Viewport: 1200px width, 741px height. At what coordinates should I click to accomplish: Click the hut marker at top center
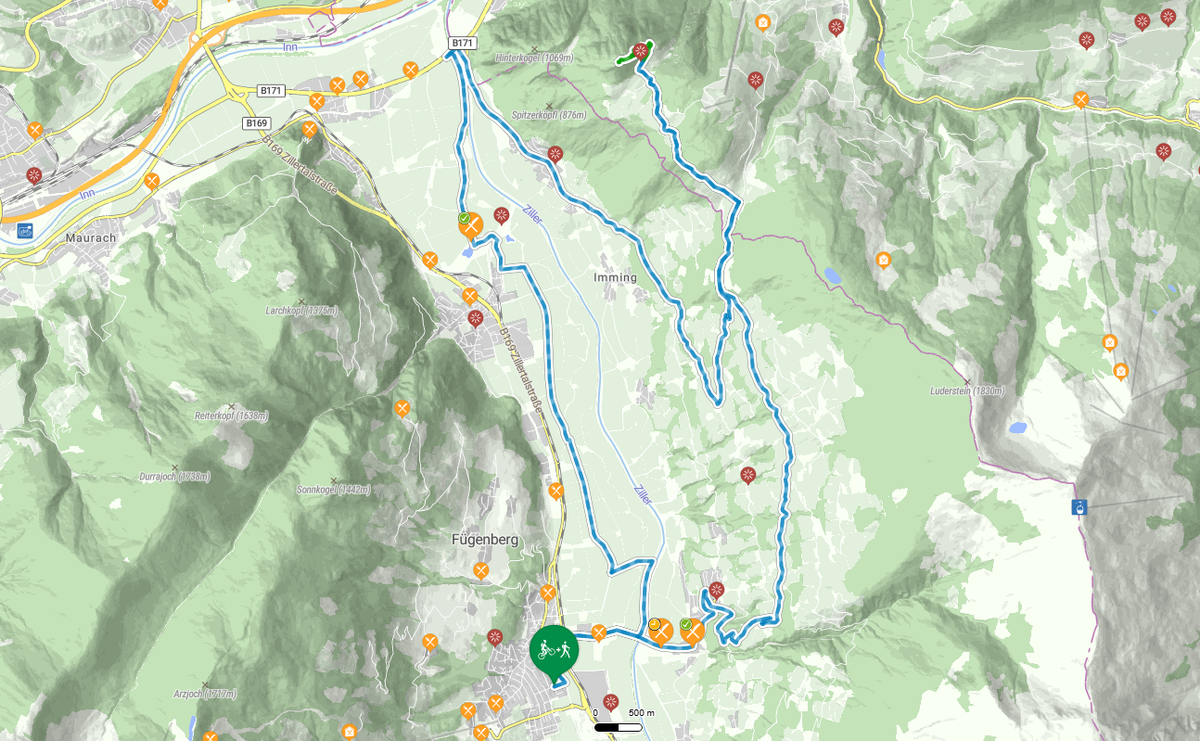point(763,22)
